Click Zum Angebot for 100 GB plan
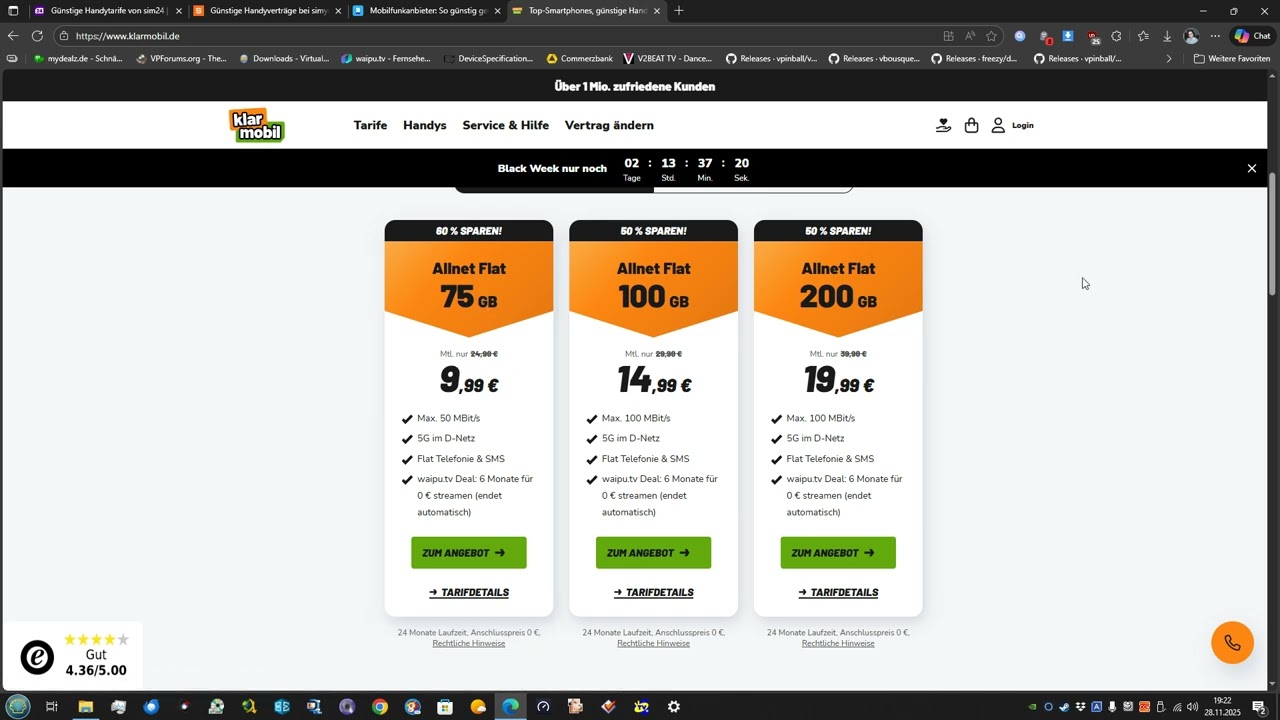This screenshot has height=720, width=1280. tap(653, 553)
